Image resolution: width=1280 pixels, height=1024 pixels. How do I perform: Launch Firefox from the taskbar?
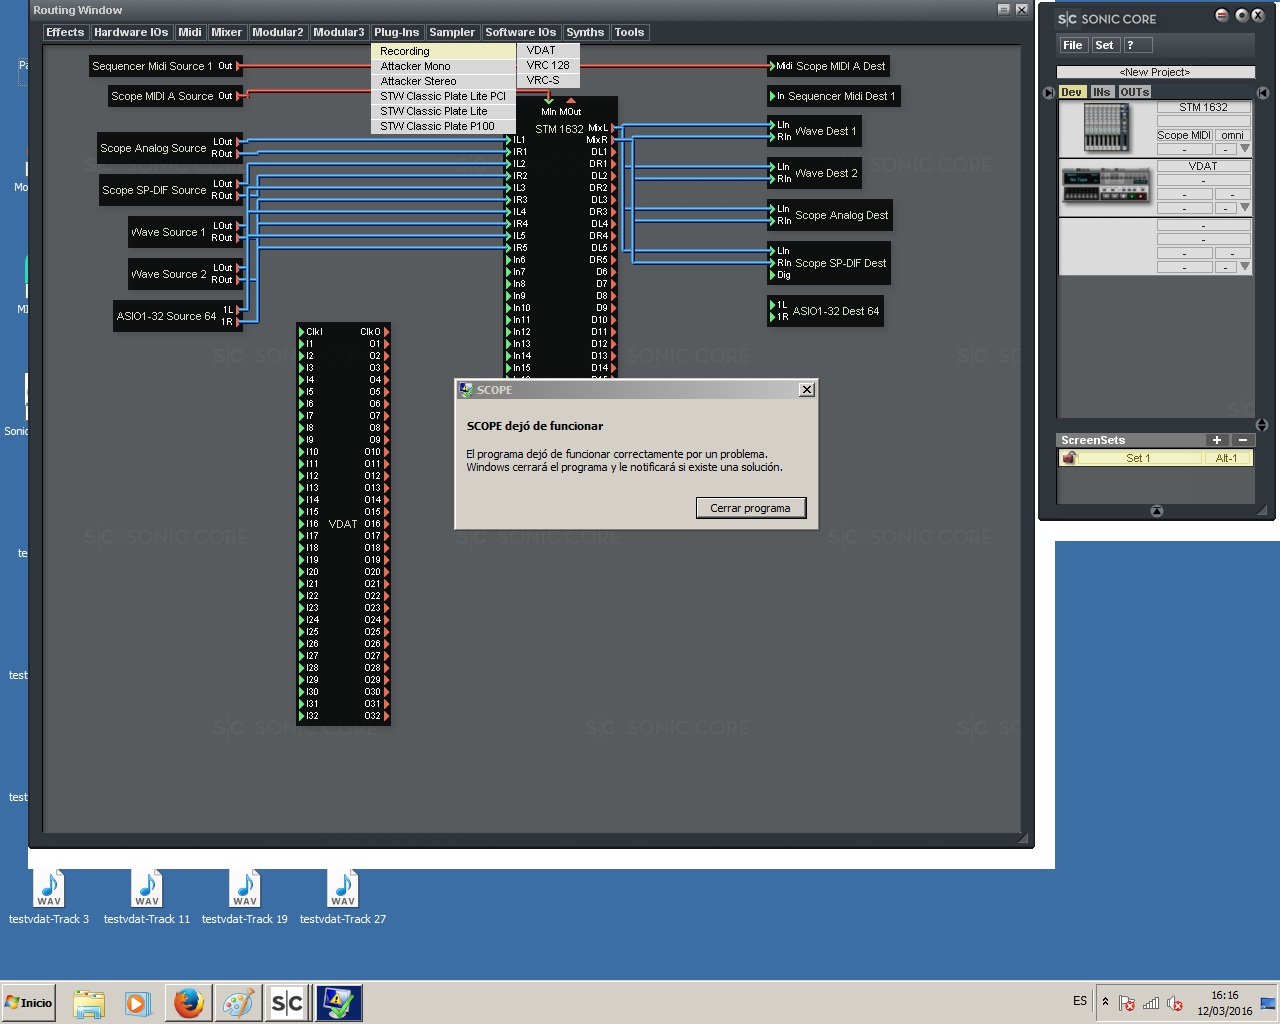tap(189, 1003)
